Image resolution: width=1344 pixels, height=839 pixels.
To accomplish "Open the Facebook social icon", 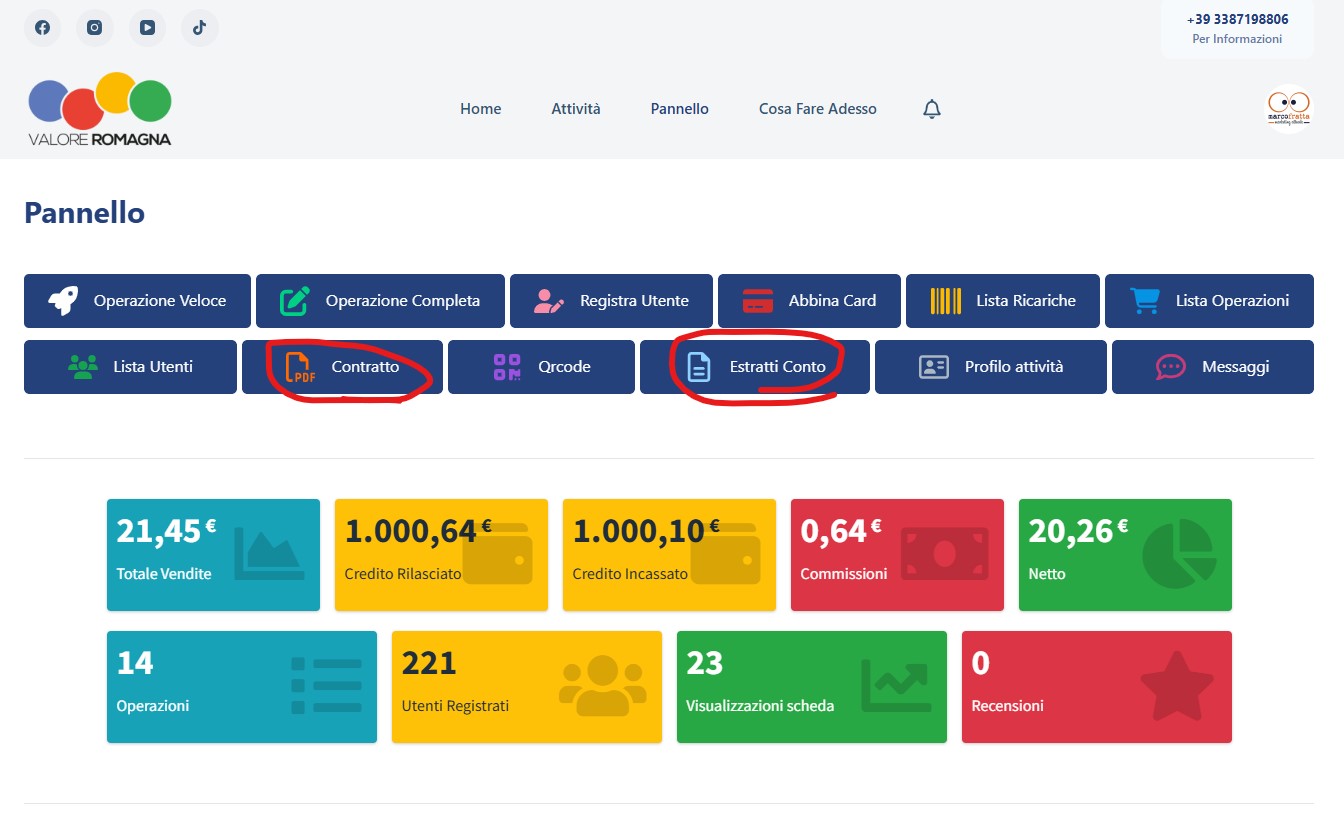I will point(43,28).
